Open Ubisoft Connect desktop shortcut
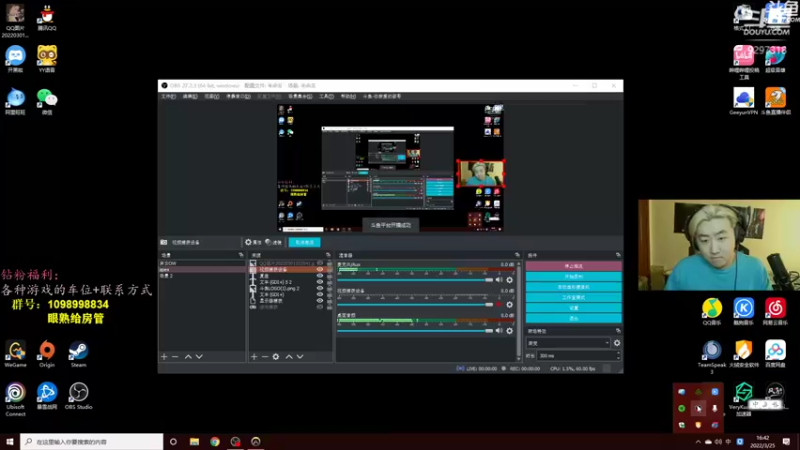Image resolution: width=800 pixels, height=450 pixels. tap(15, 399)
